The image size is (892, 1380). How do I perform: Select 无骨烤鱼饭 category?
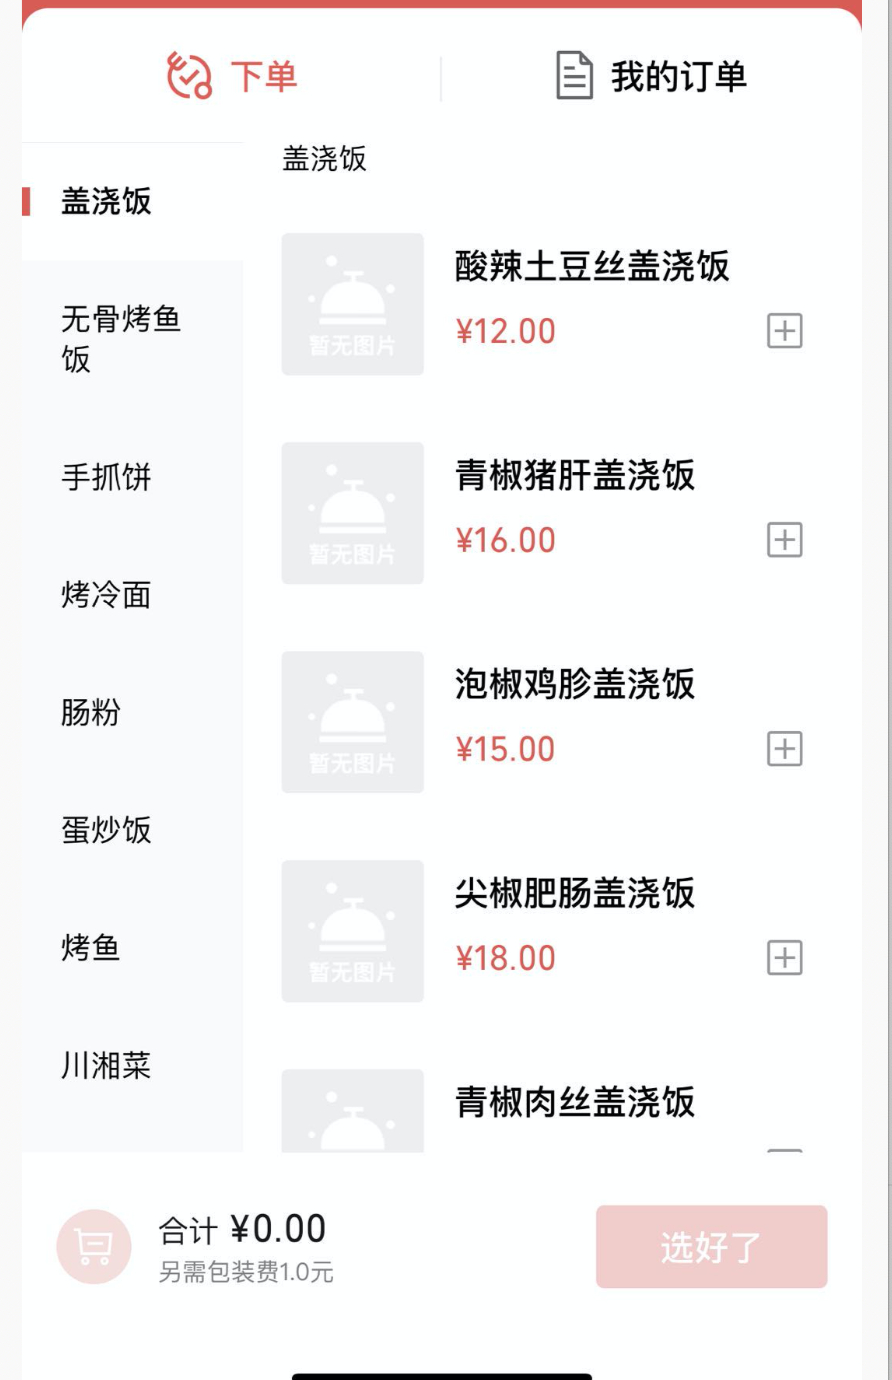coord(121,339)
